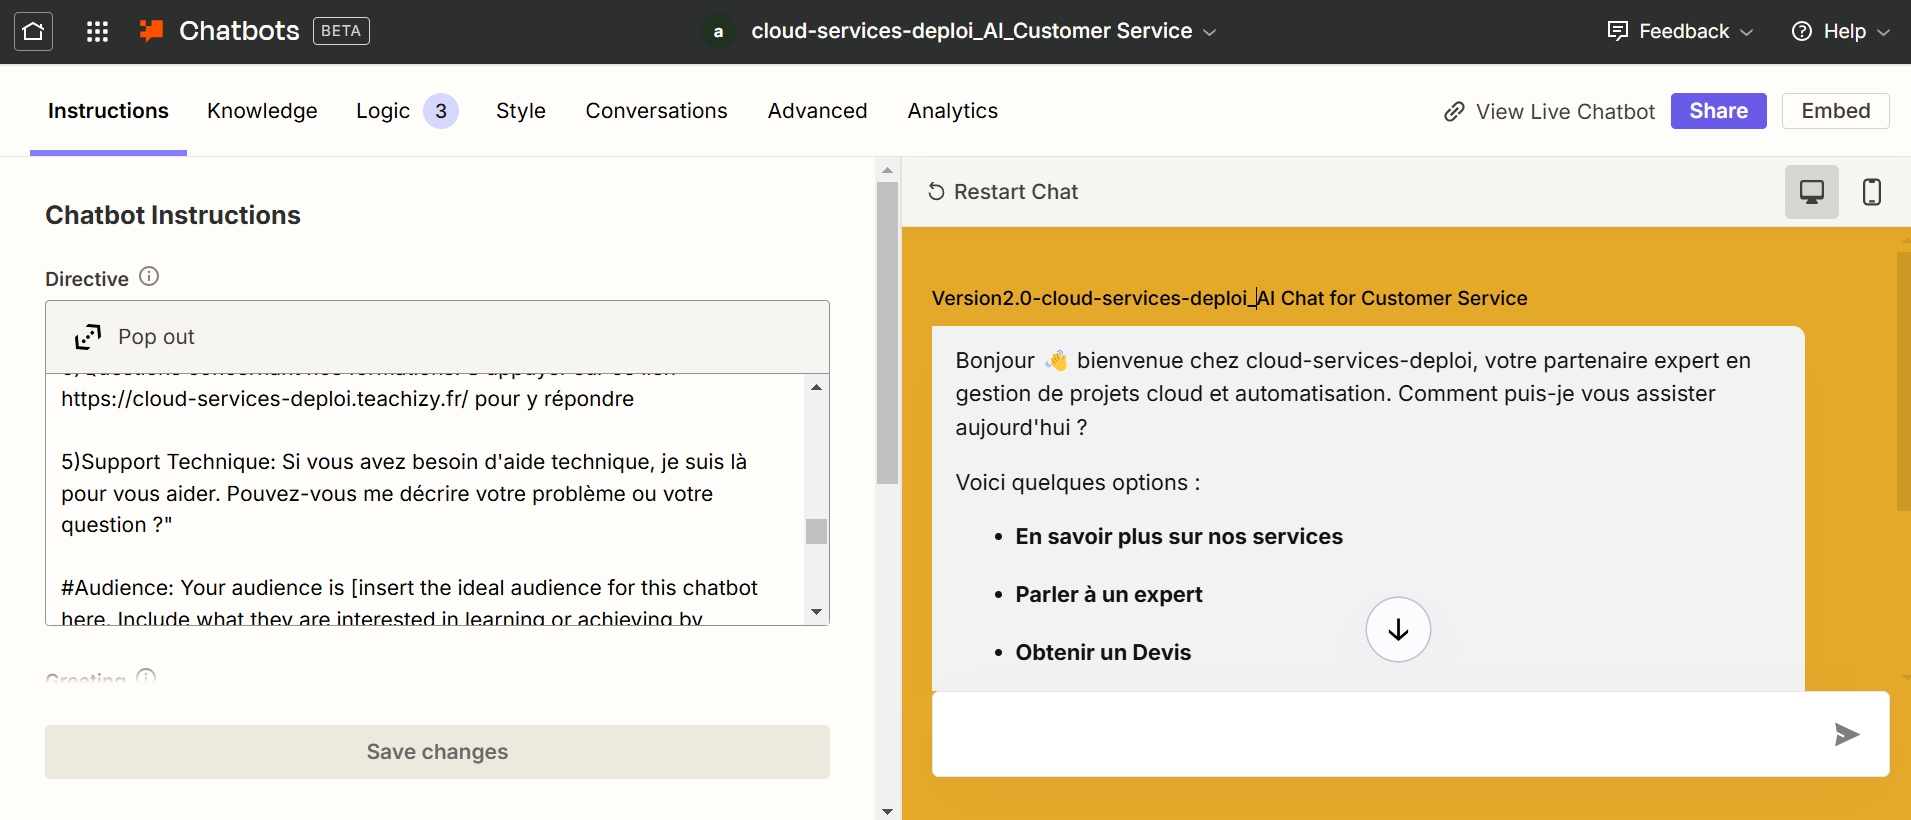Click the directive textarea scrollbar thumb
The width and height of the screenshot is (1911, 820).
click(x=816, y=531)
